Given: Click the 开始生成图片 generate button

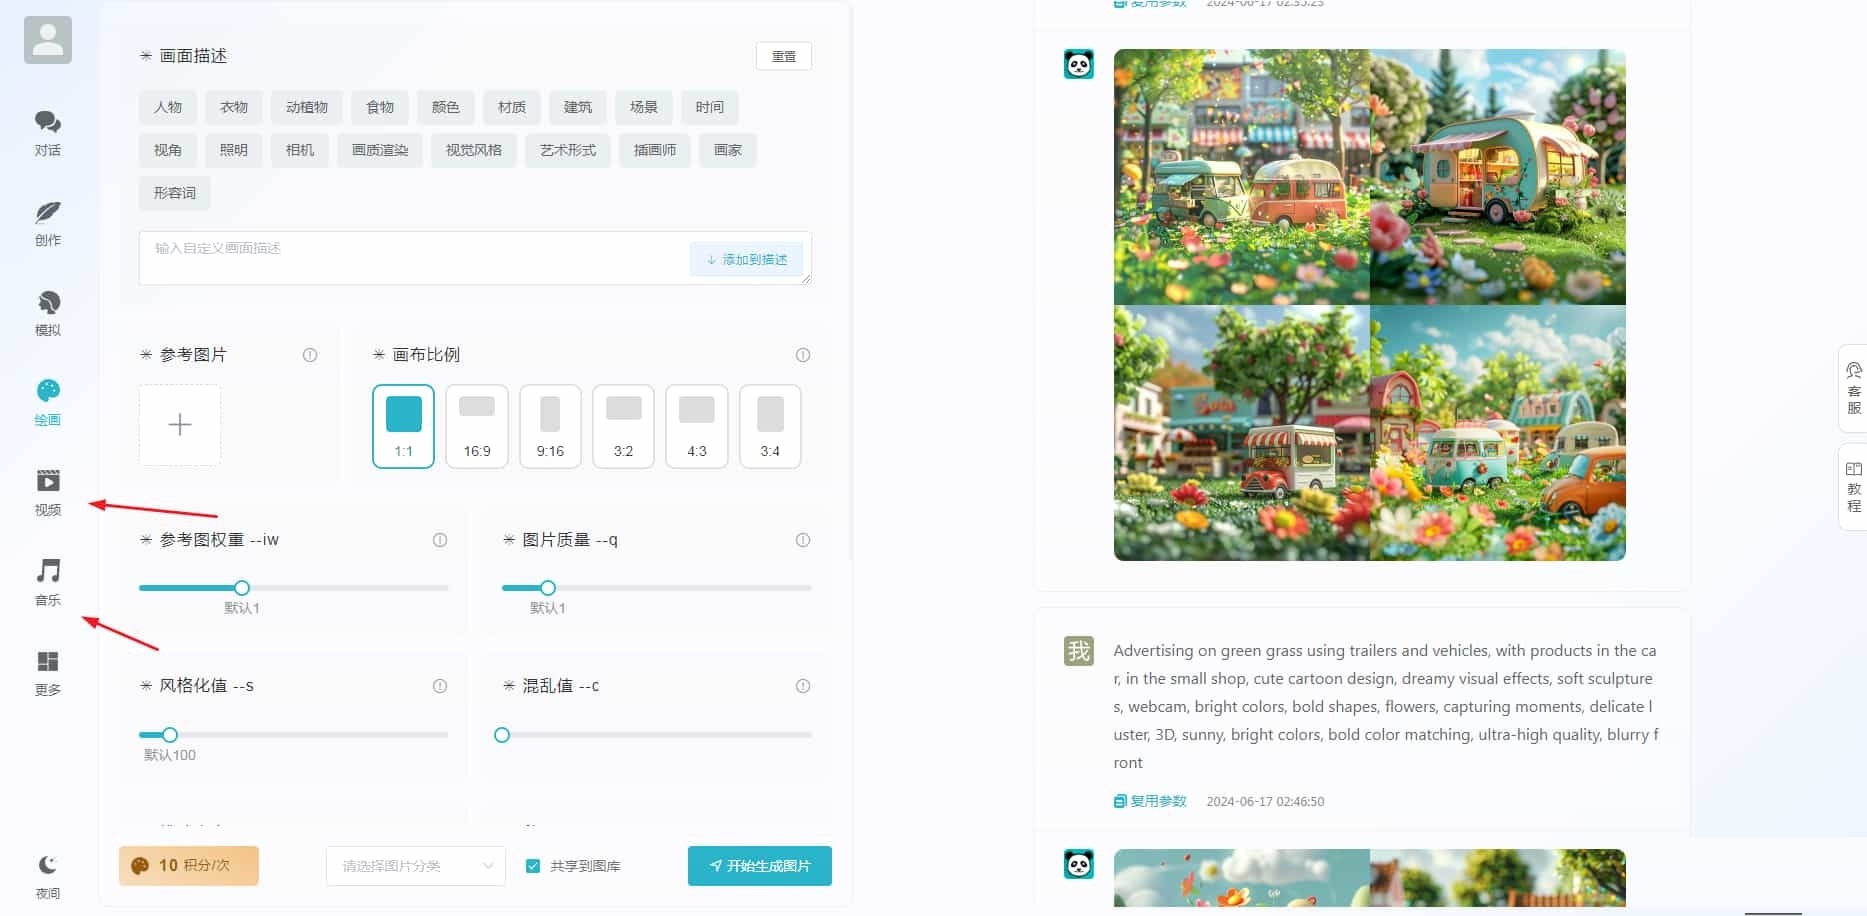Looking at the screenshot, I should coord(759,866).
